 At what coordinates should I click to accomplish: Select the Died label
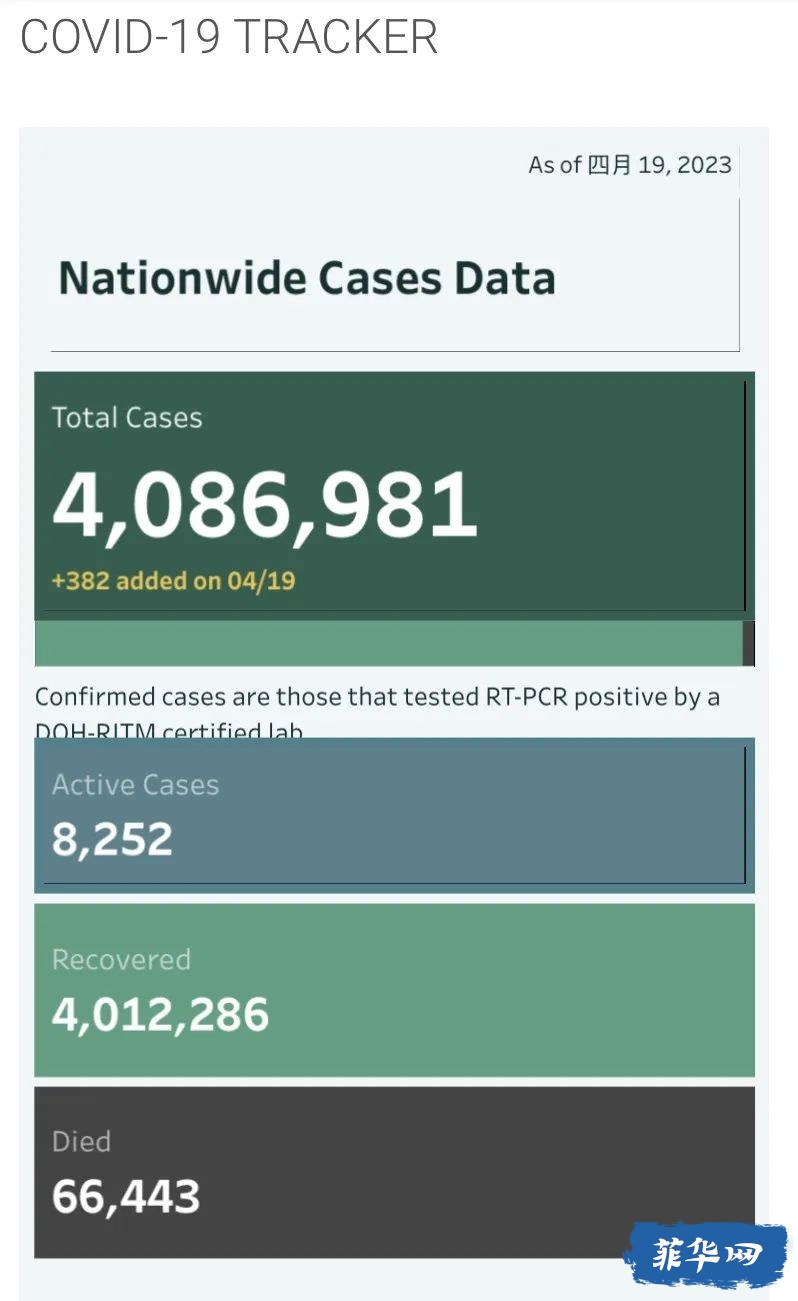click(81, 1142)
